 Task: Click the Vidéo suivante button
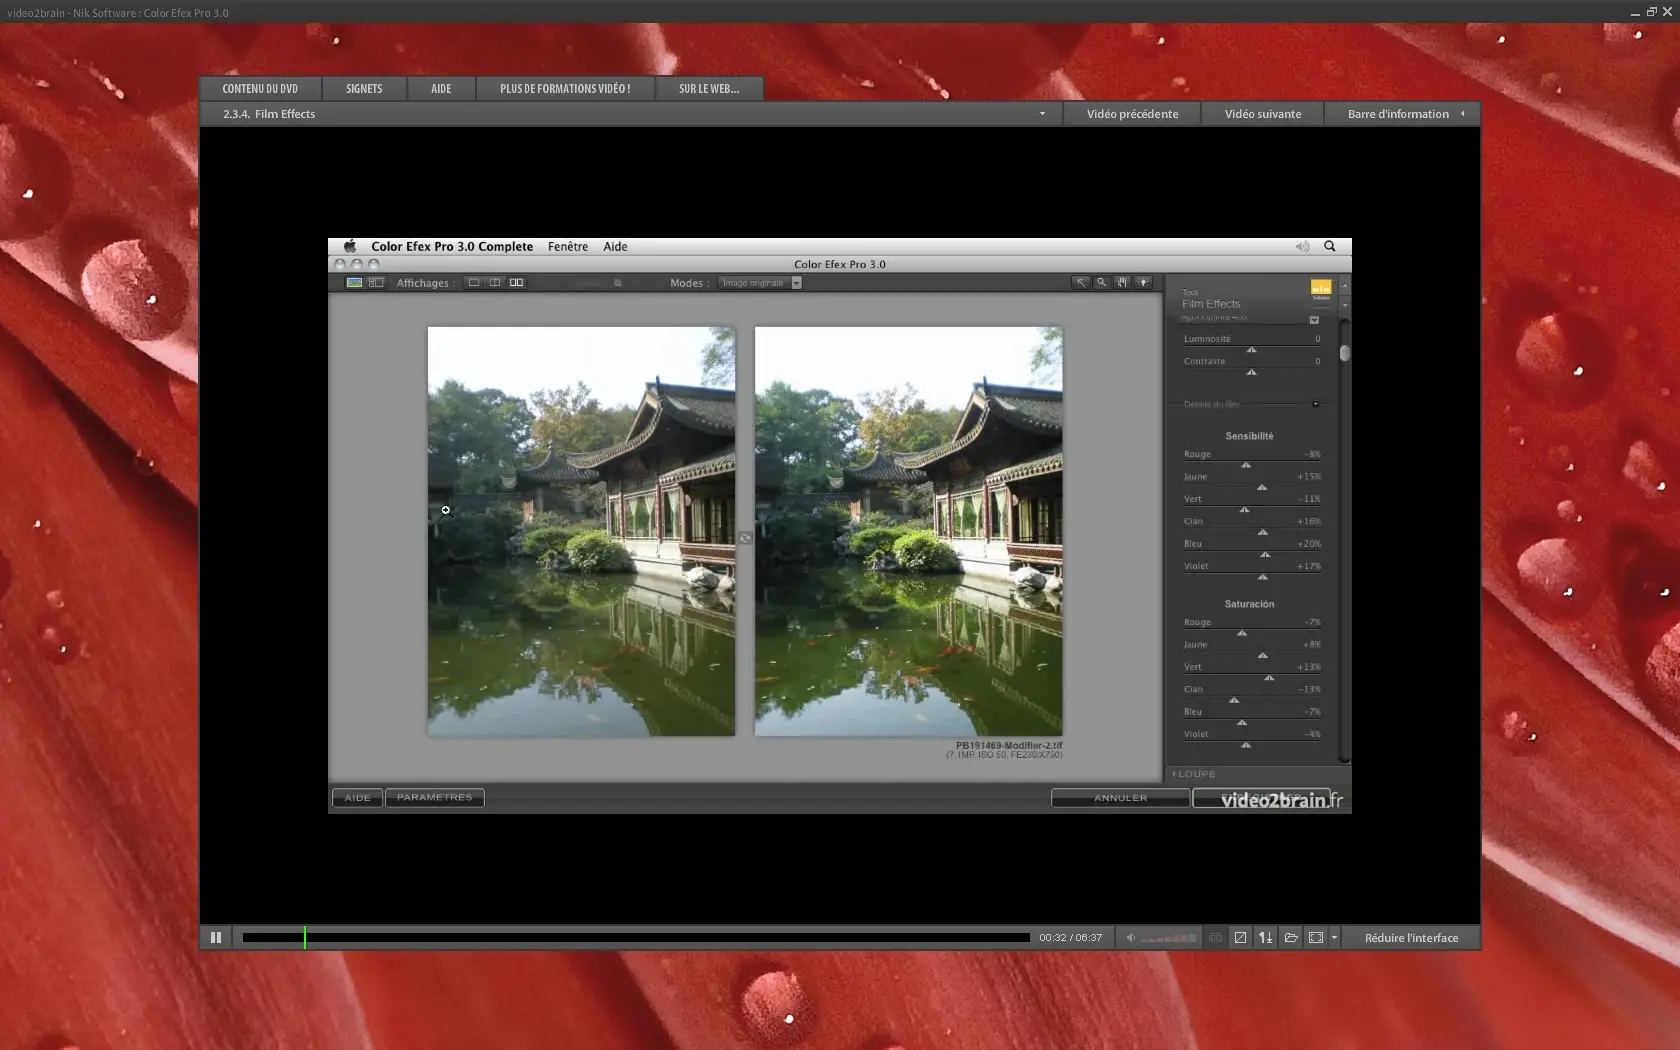tap(1263, 114)
